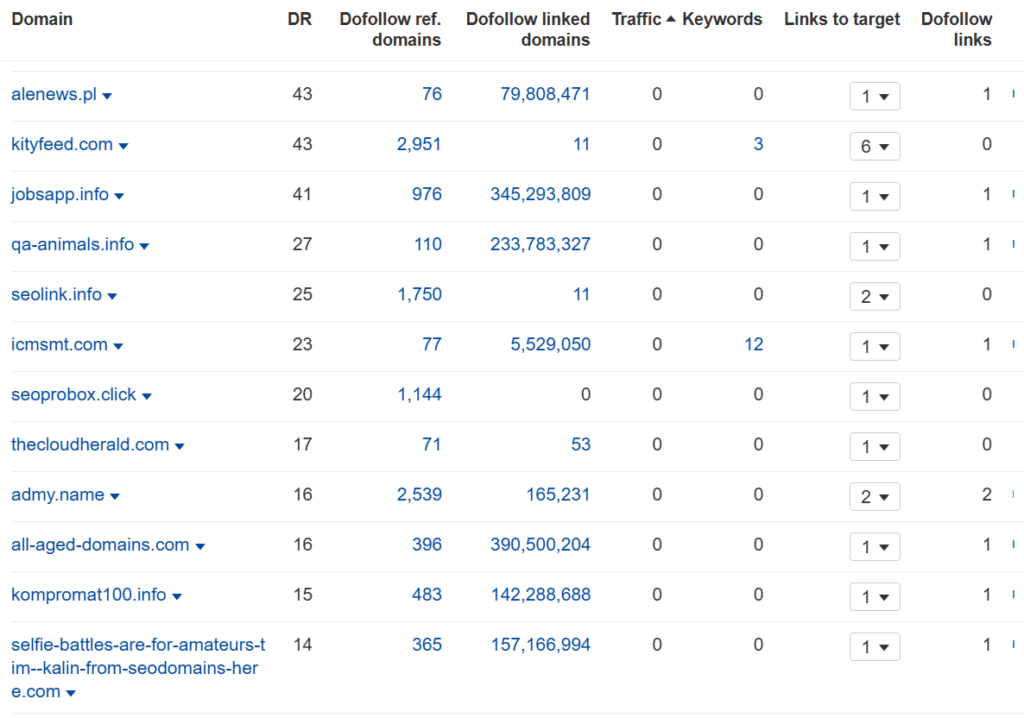1024x718 pixels.
Task: Open Links to target dropdown for alenews.pl
Action: pyautogui.click(x=874, y=96)
